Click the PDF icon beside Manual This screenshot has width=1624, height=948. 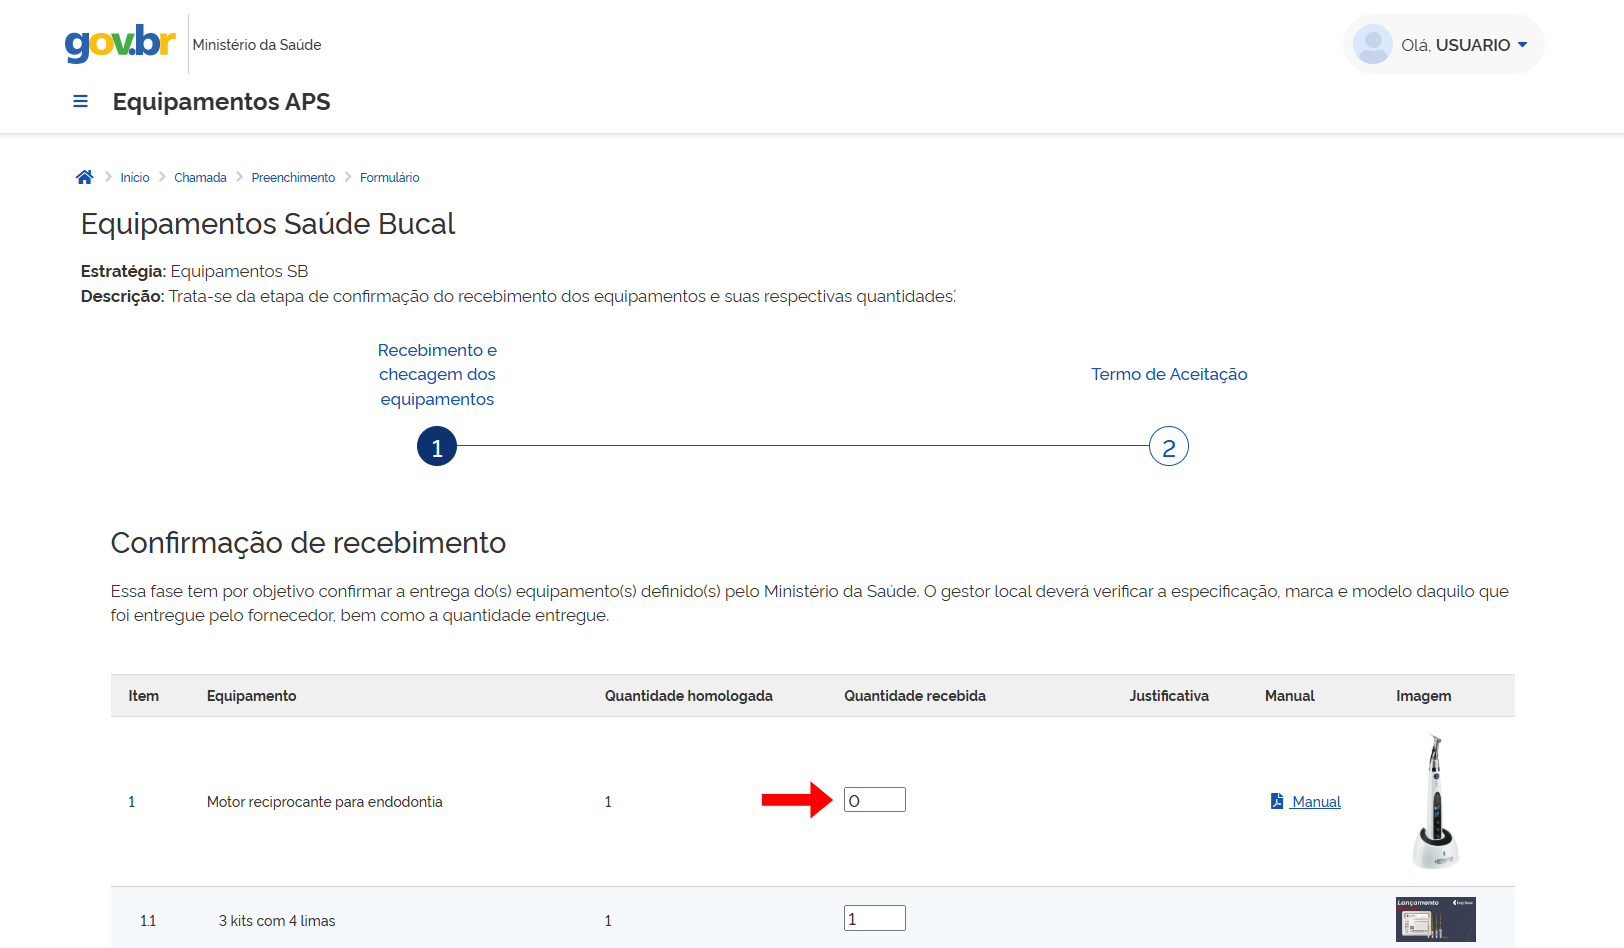pos(1277,801)
